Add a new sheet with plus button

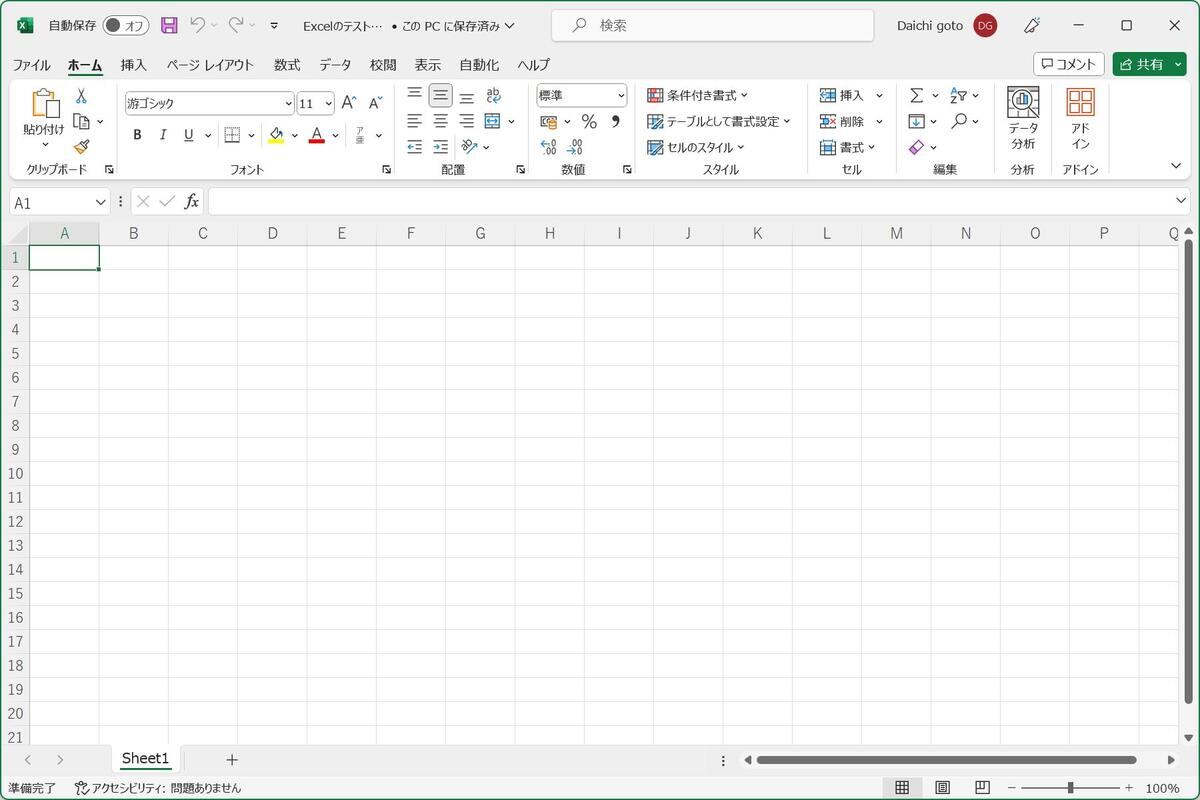(x=232, y=760)
